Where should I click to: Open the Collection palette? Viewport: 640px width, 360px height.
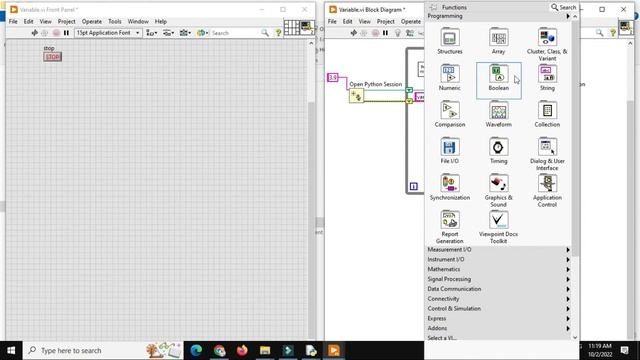click(547, 114)
